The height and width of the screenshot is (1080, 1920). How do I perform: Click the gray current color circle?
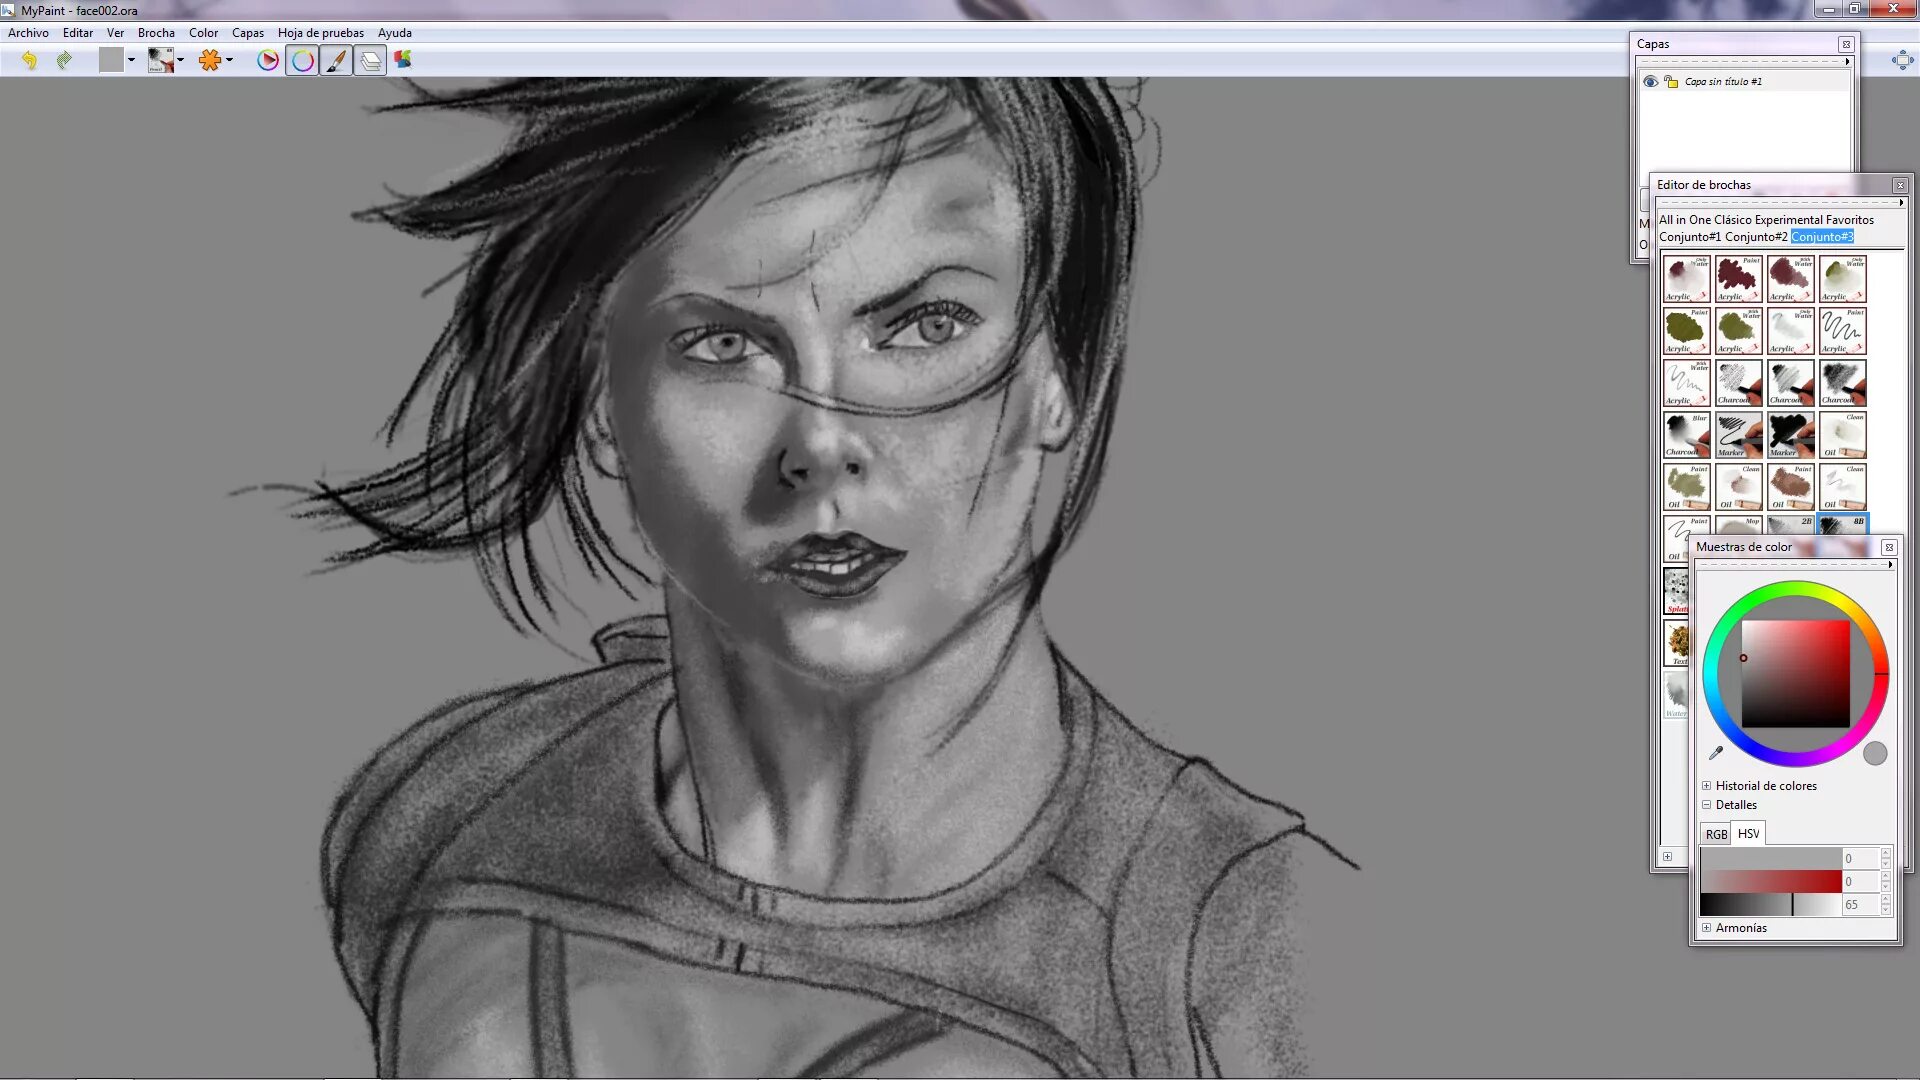pyautogui.click(x=1875, y=753)
